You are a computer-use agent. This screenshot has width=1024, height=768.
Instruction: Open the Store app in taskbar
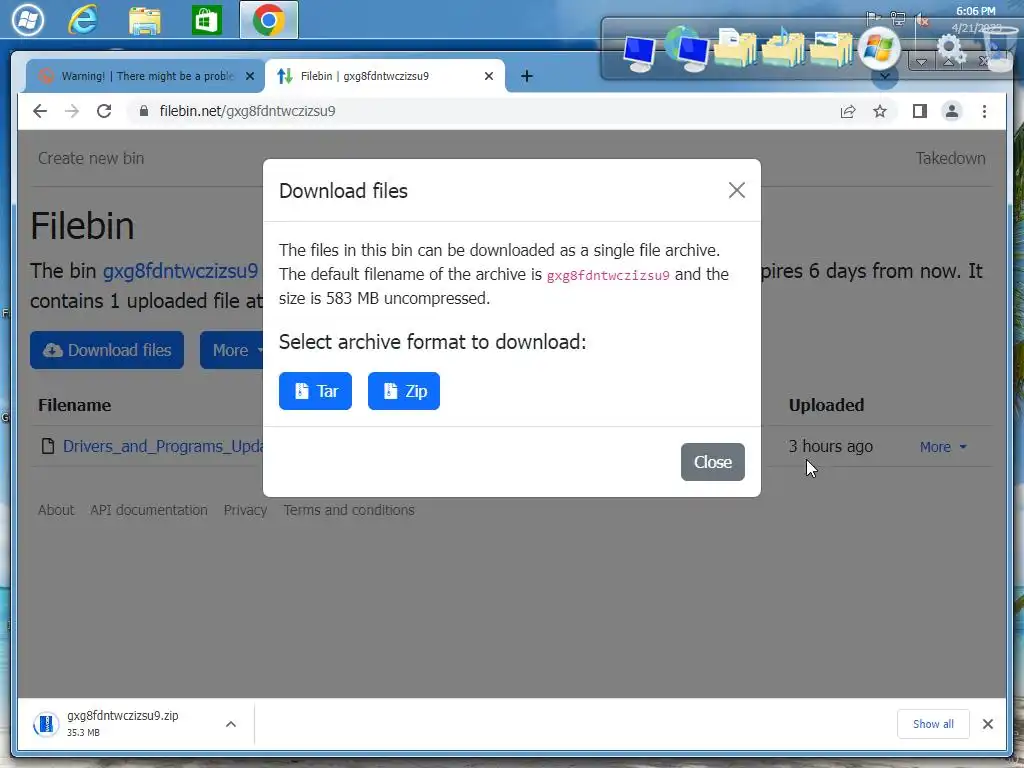(206, 20)
